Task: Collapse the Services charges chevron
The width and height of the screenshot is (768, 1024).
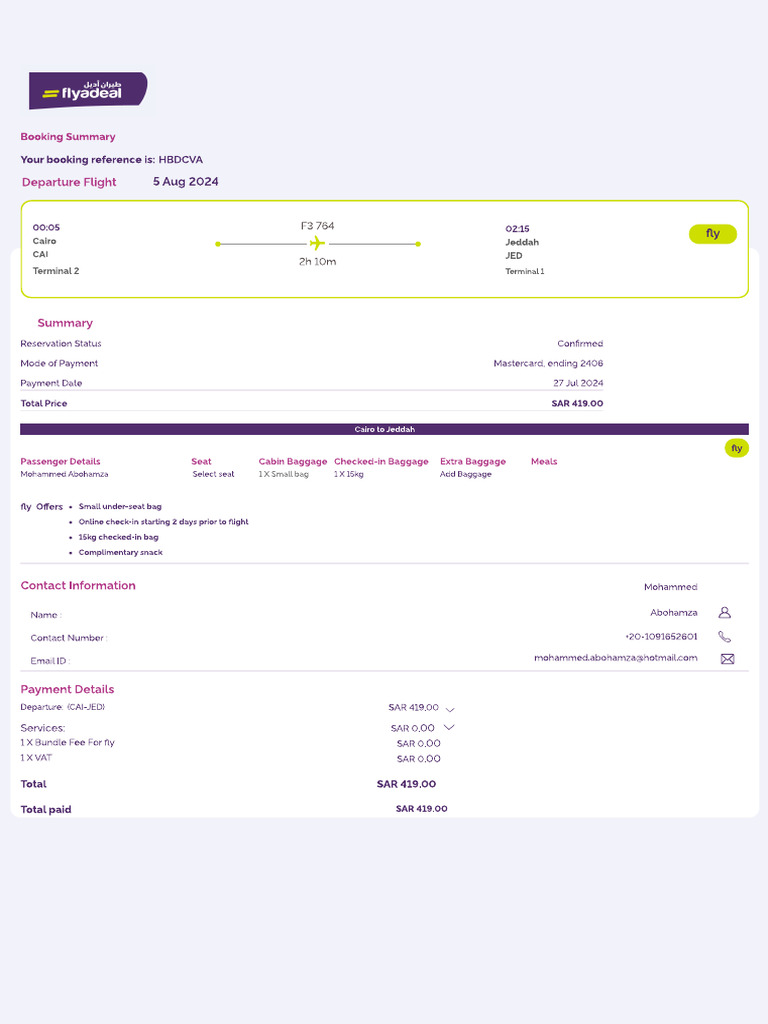Action: [449, 727]
